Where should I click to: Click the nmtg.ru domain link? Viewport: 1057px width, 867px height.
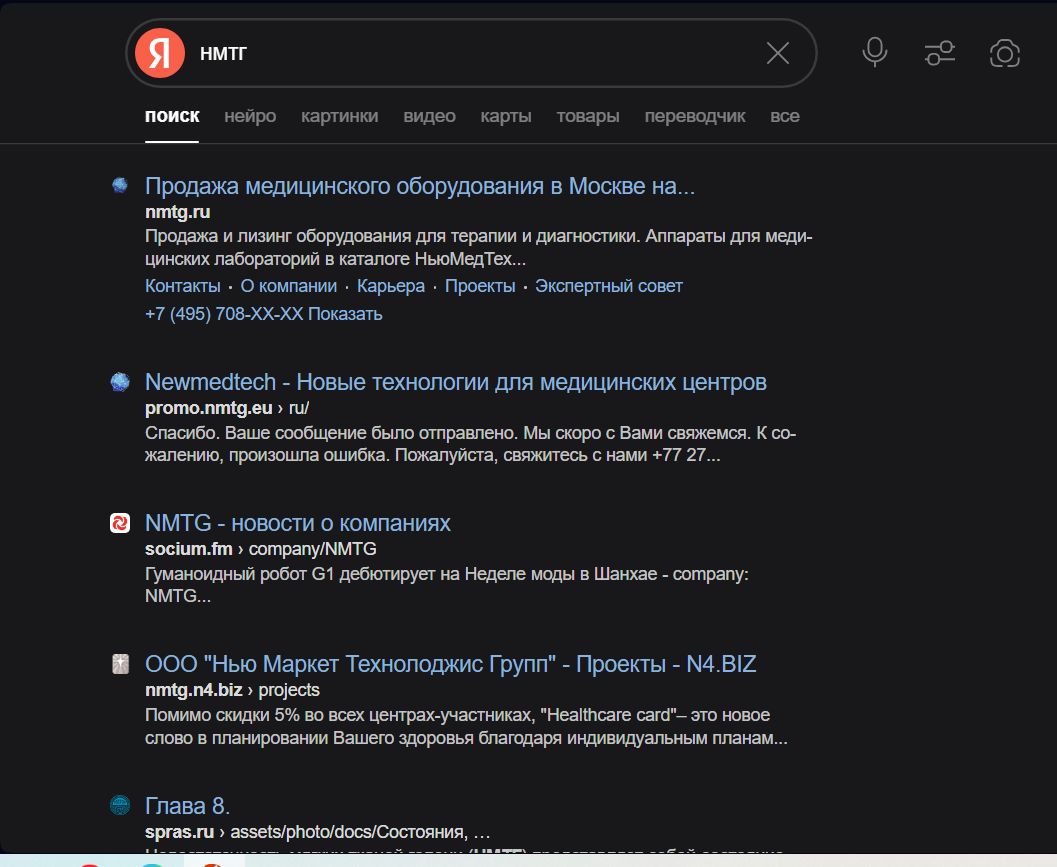tap(177, 212)
